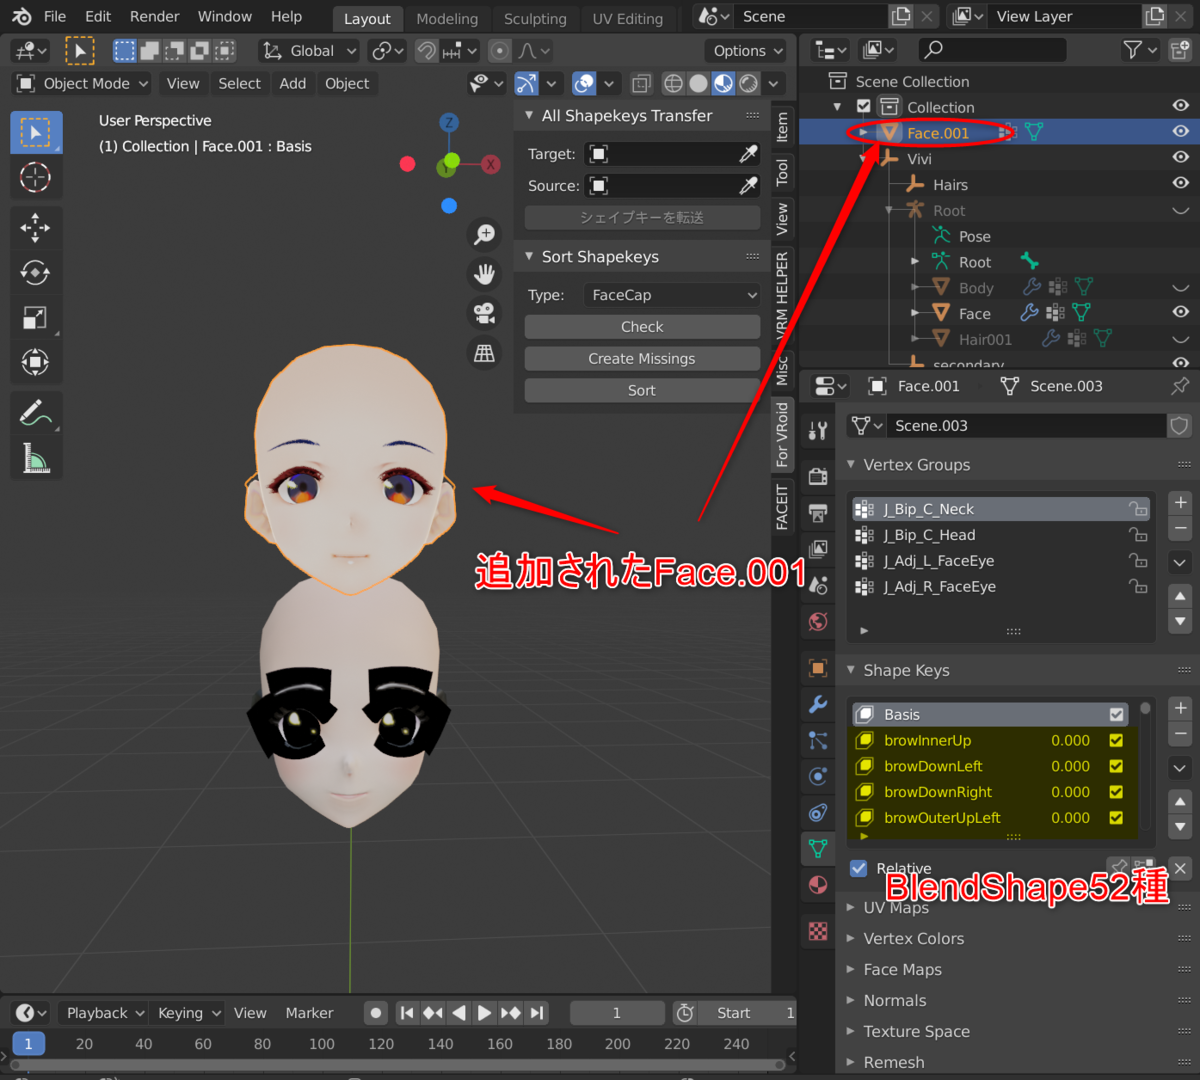This screenshot has height=1080, width=1200.
Task: Open the Options dropdown
Action: (746, 51)
